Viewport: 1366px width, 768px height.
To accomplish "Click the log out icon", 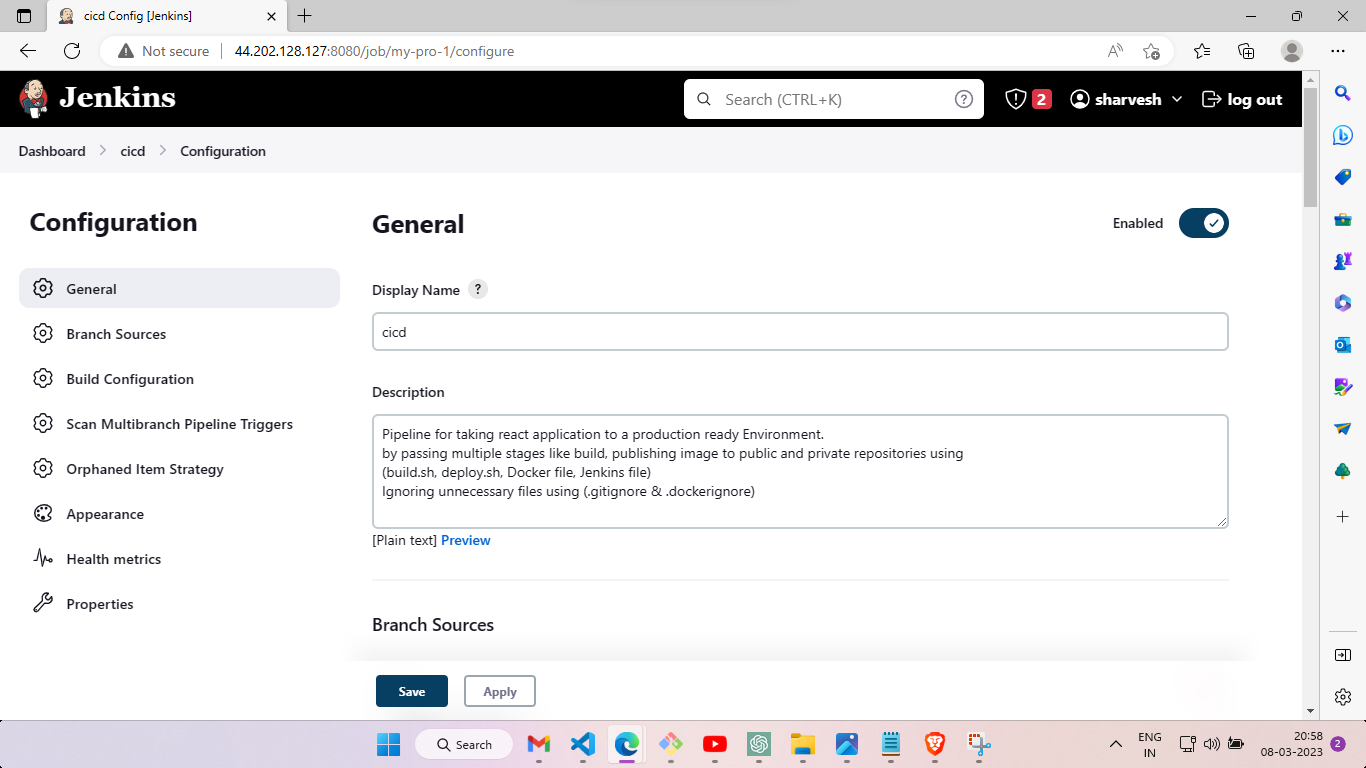I will [x=1212, y=99].
